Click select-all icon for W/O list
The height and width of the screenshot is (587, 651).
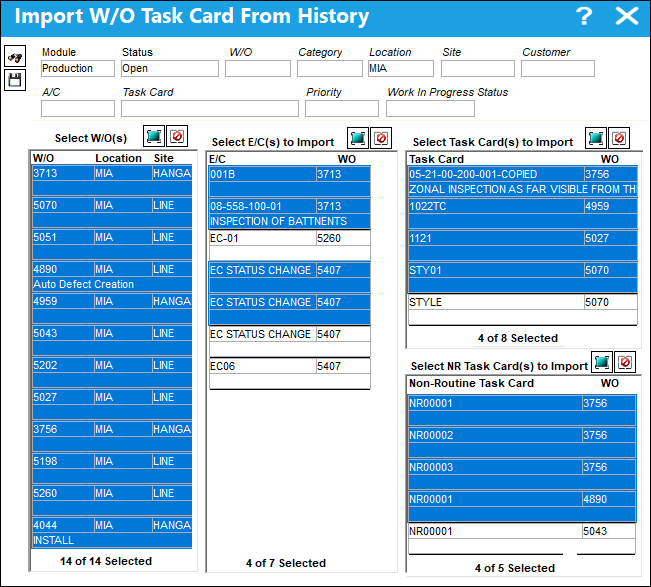[154, 136]
